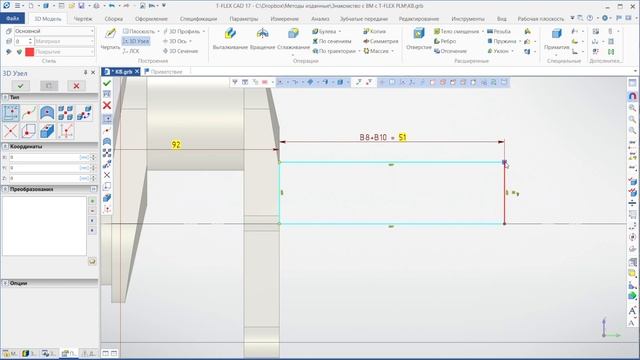
Task: Select the node-on-curve type icon in Тип section
Action: tap(29, 113)
